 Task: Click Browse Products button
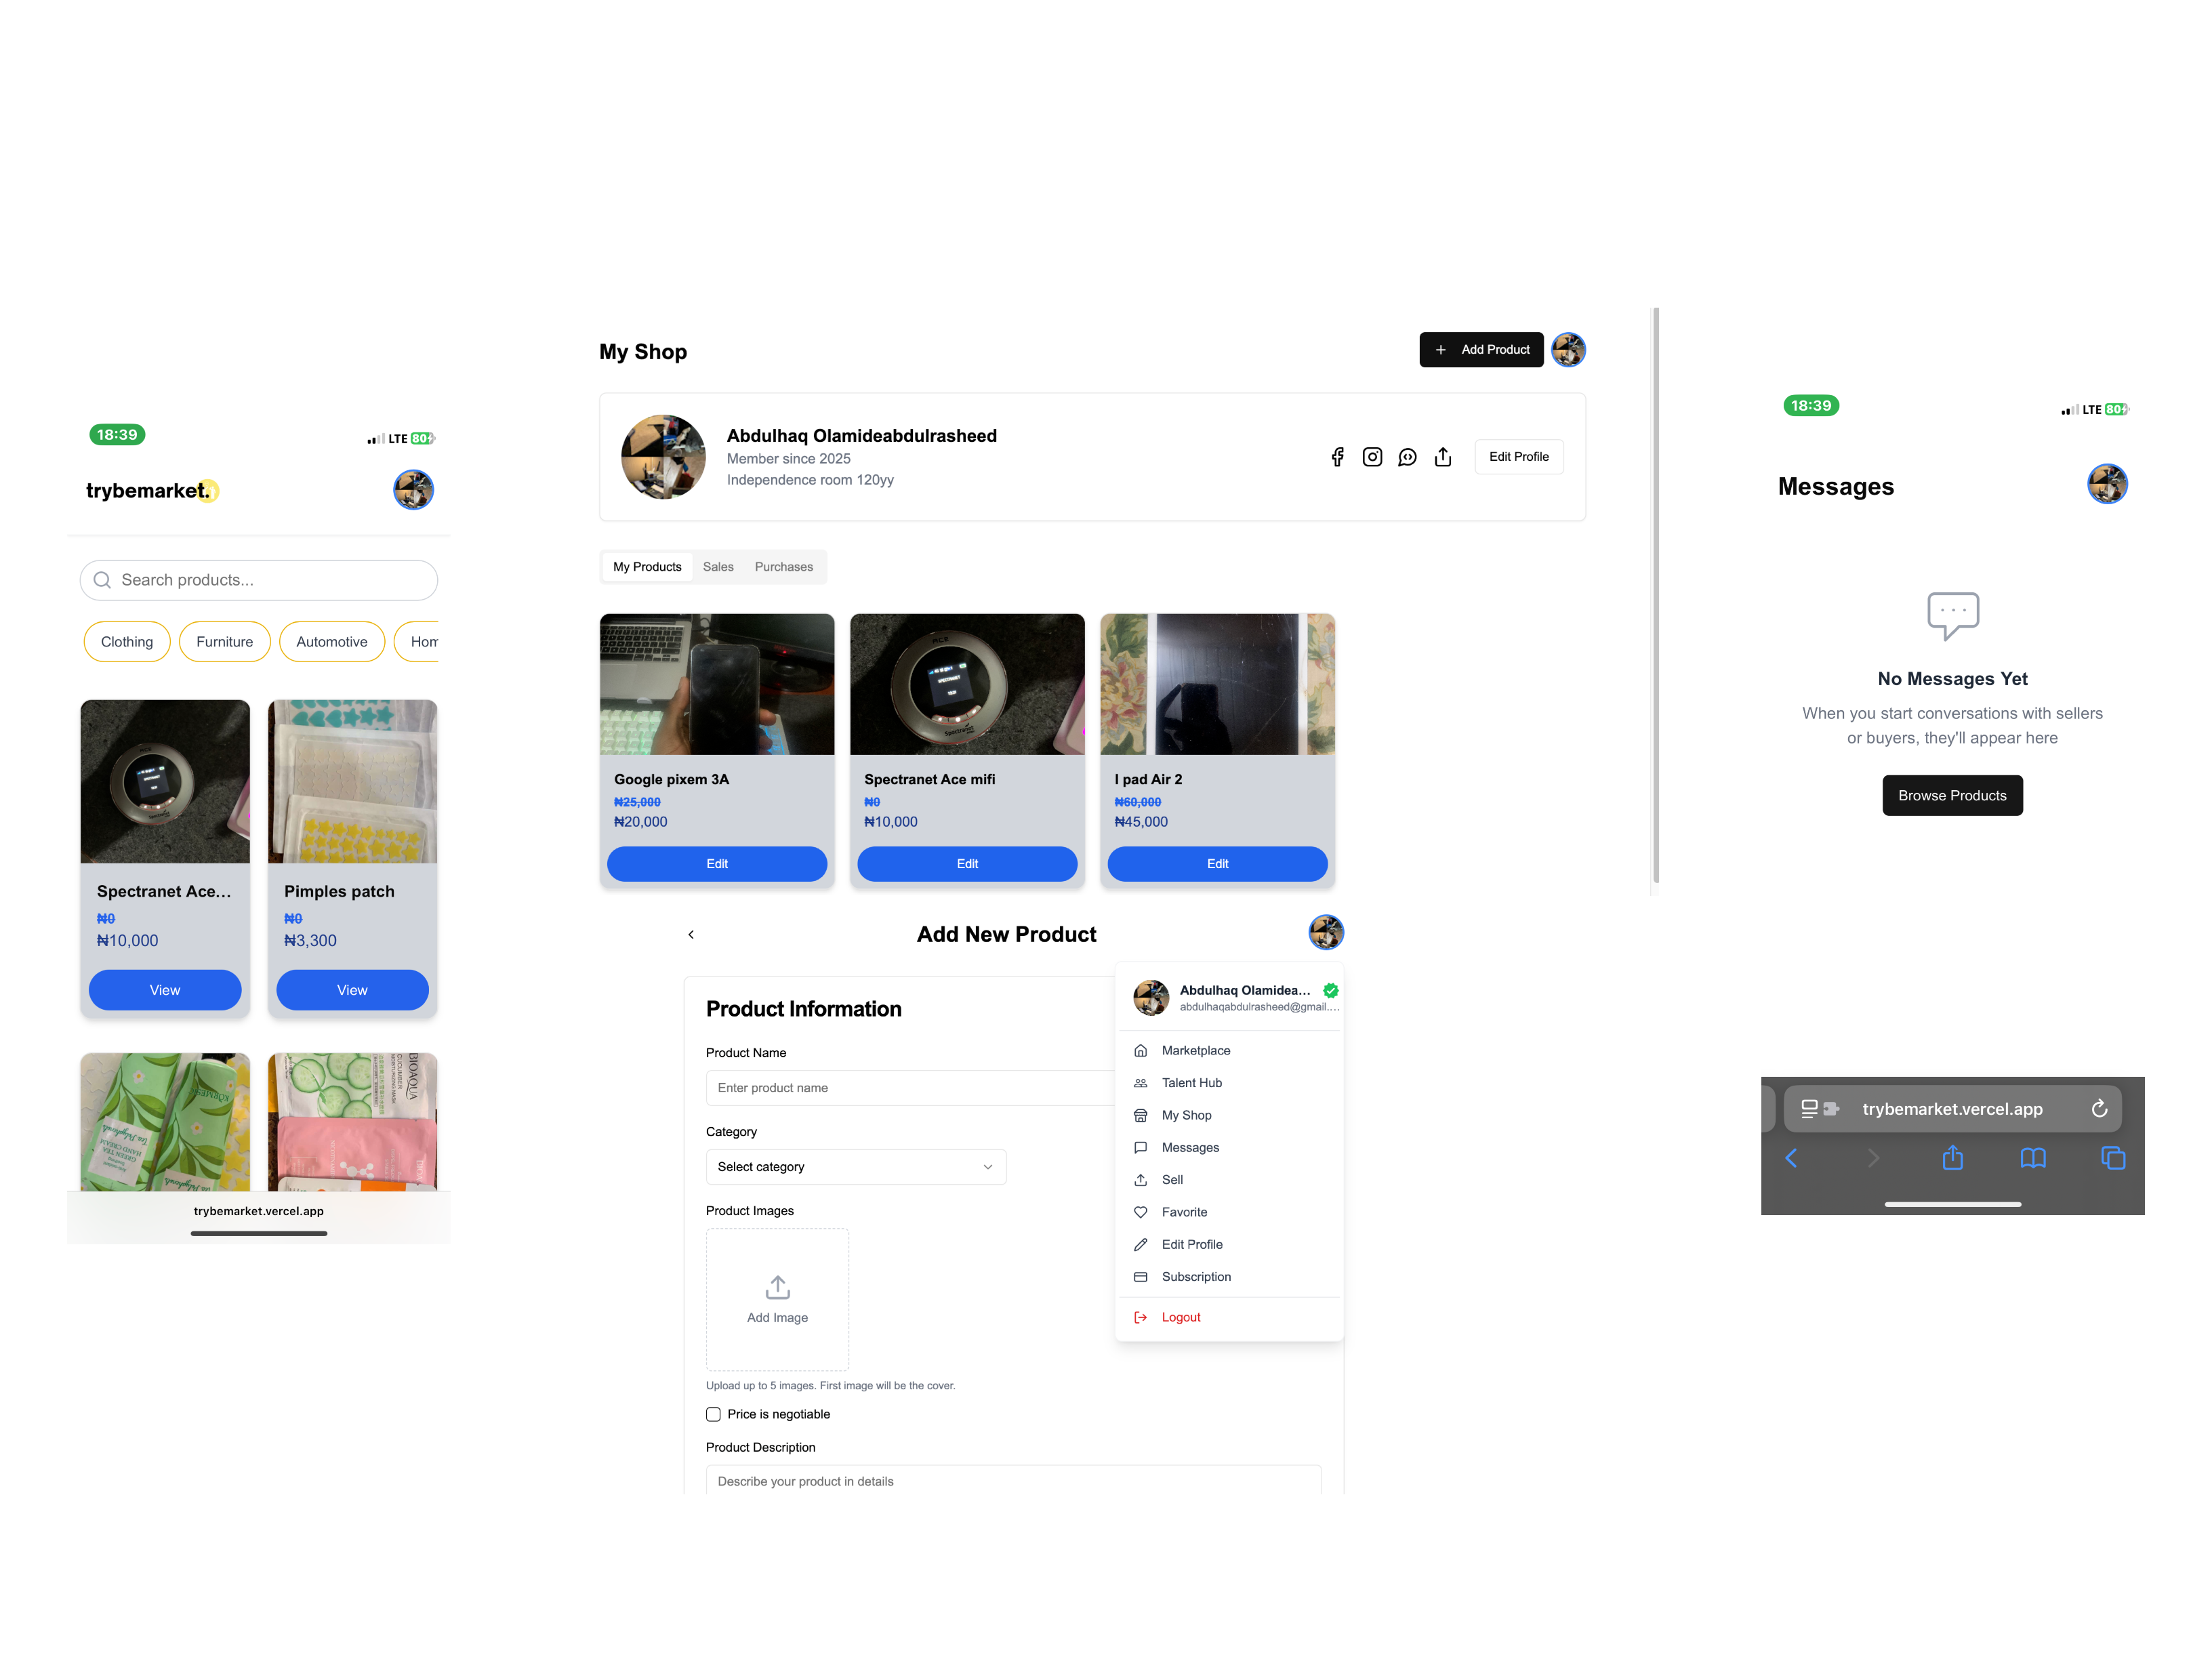click(1952, 796)
